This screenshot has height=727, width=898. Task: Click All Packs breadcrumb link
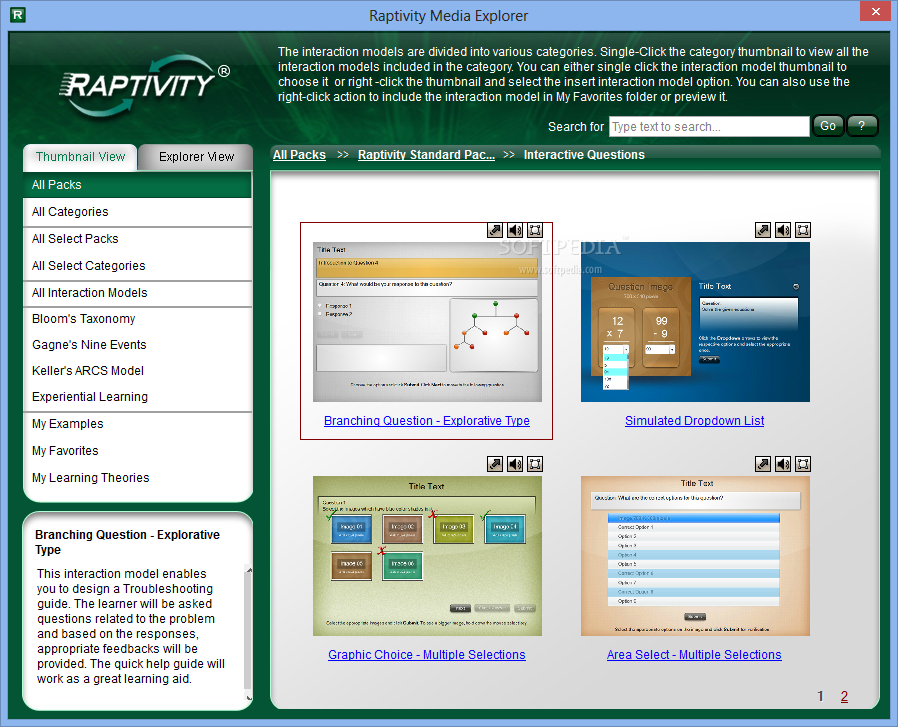tap(299, 155)
